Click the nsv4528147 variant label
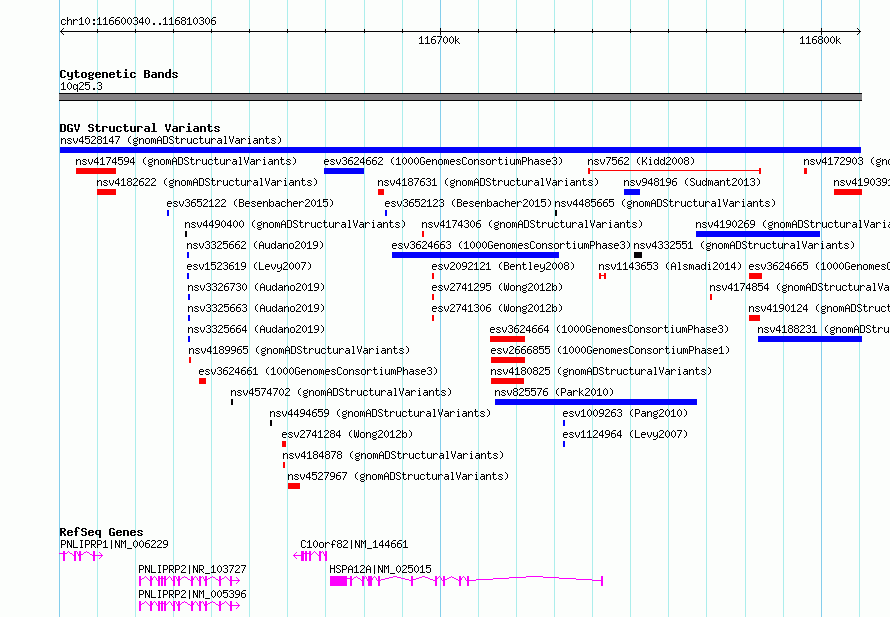This screenshot has height=617, width=890. click(171, 140)
